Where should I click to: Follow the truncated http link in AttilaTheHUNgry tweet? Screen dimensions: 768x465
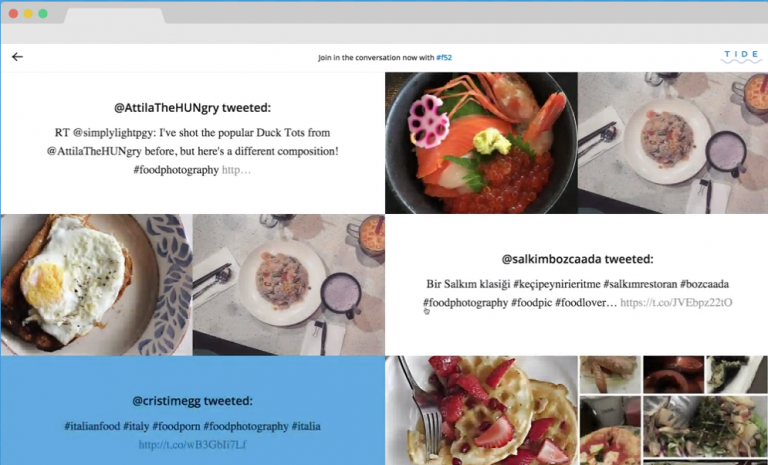click(x=236, y=170)
